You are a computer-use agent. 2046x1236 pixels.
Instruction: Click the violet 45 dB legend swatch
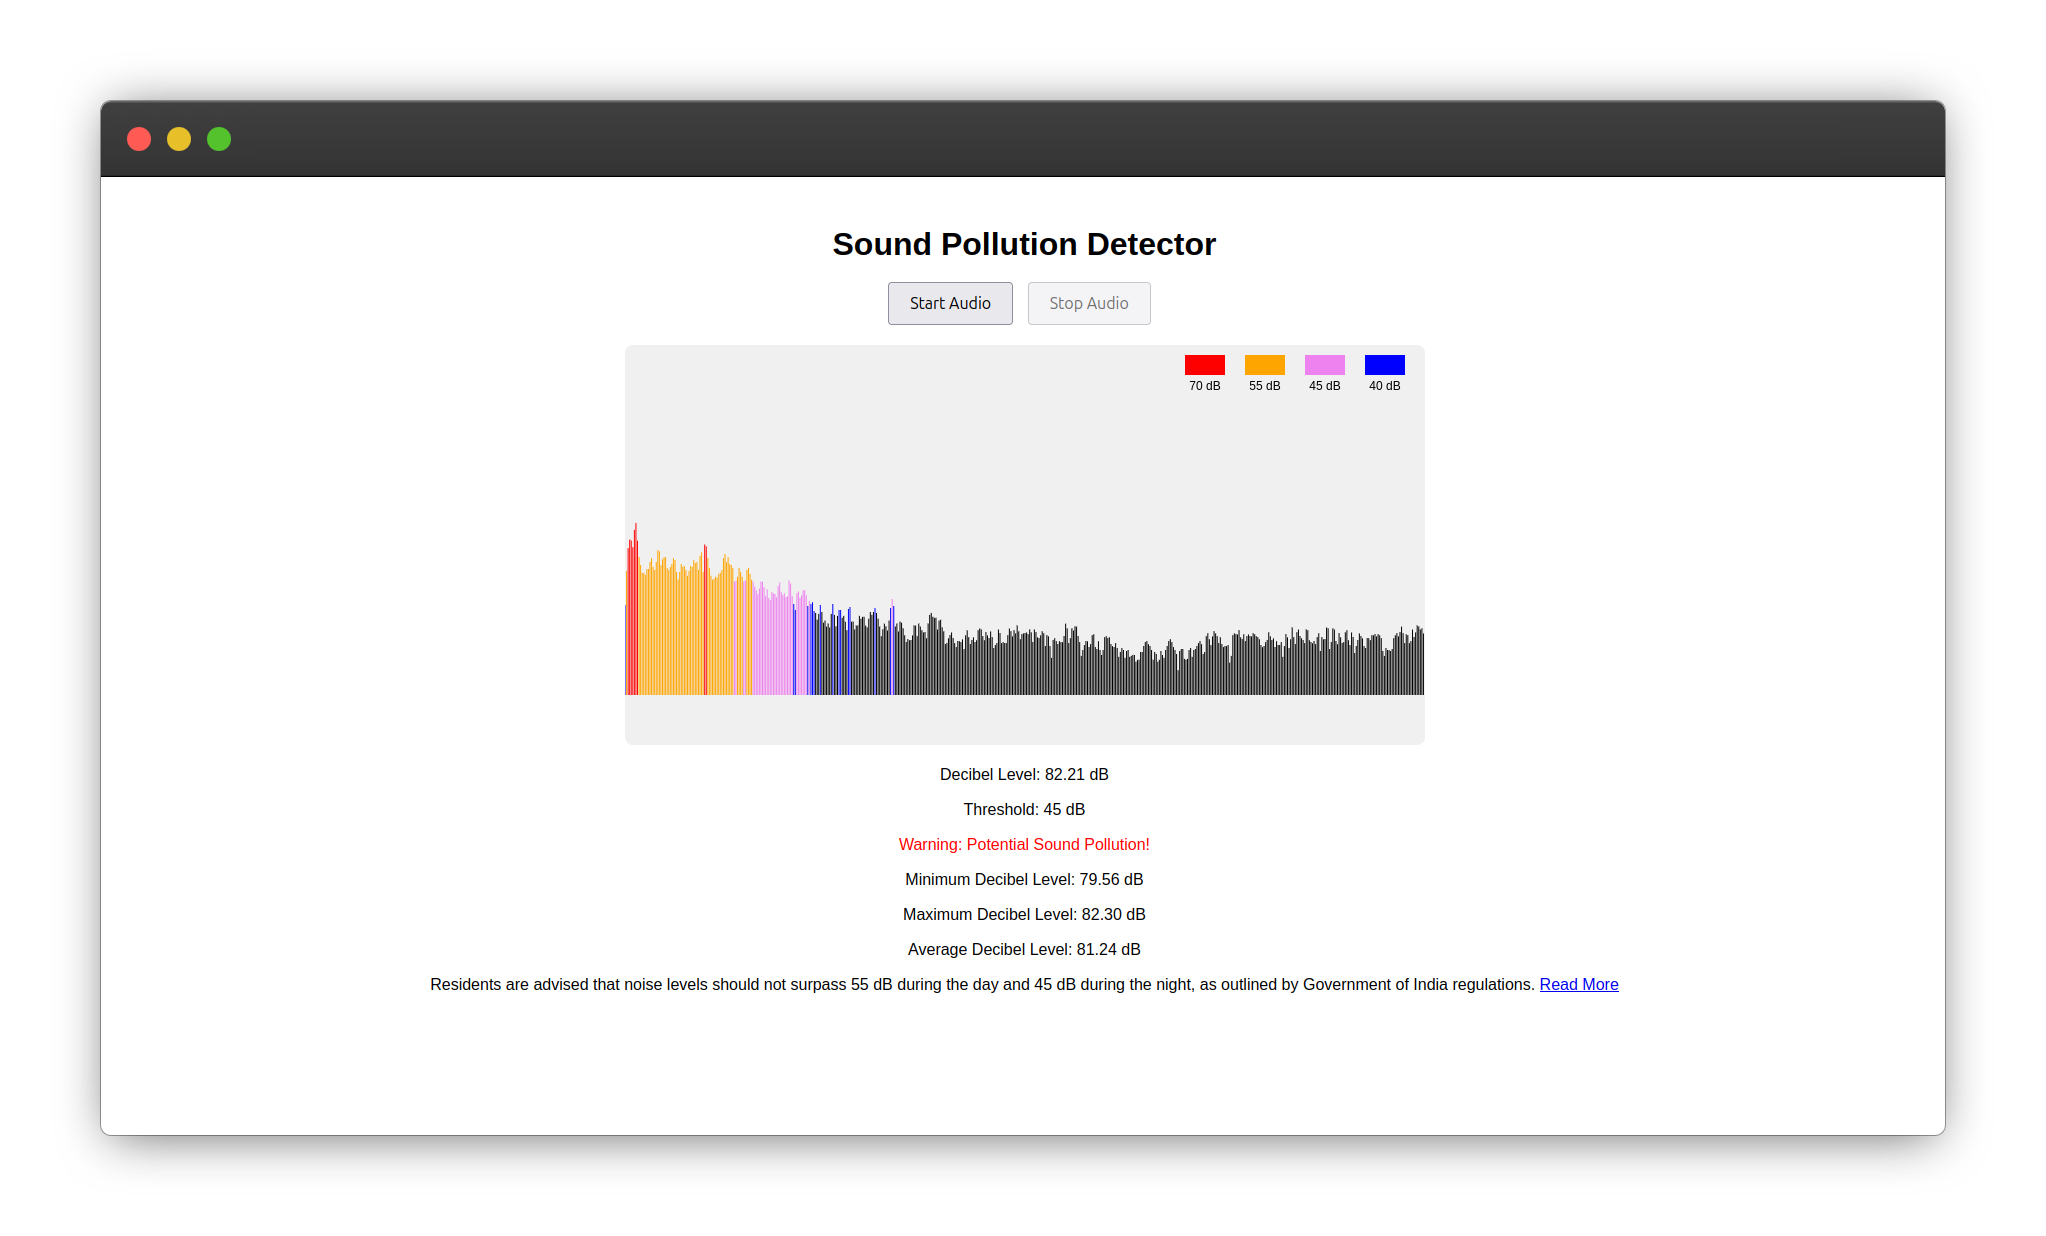pos(1324,365)
